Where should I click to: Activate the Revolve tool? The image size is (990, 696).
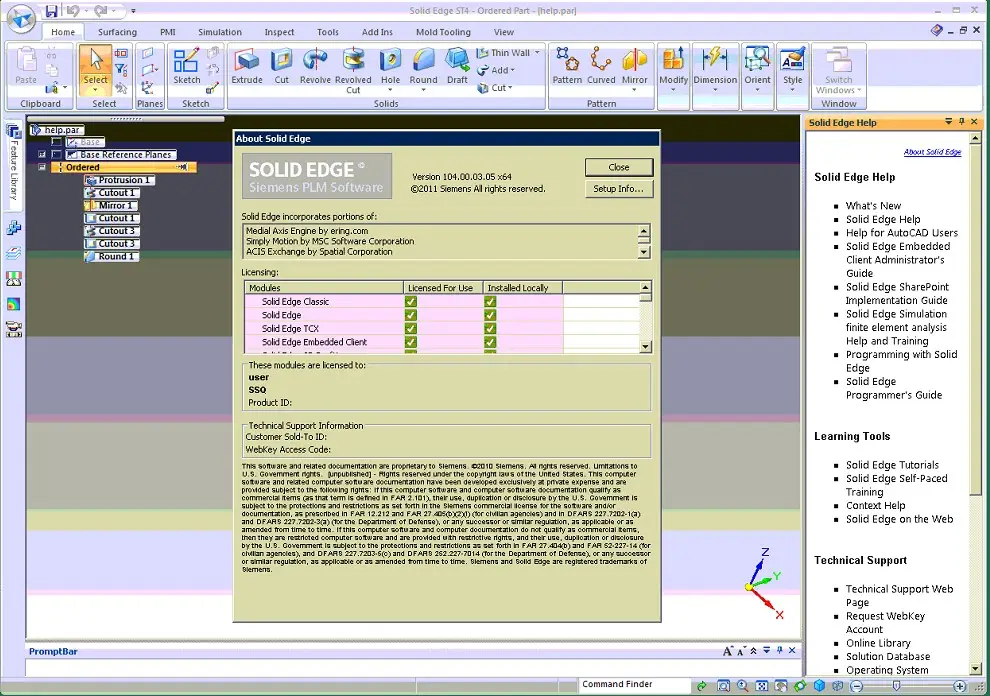tap(315, 66)
